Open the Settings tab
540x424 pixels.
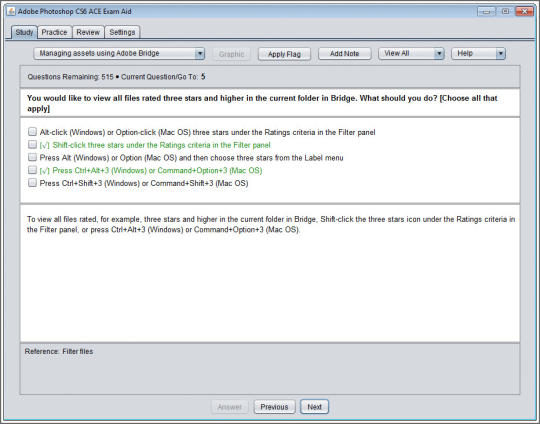(122, 32)
